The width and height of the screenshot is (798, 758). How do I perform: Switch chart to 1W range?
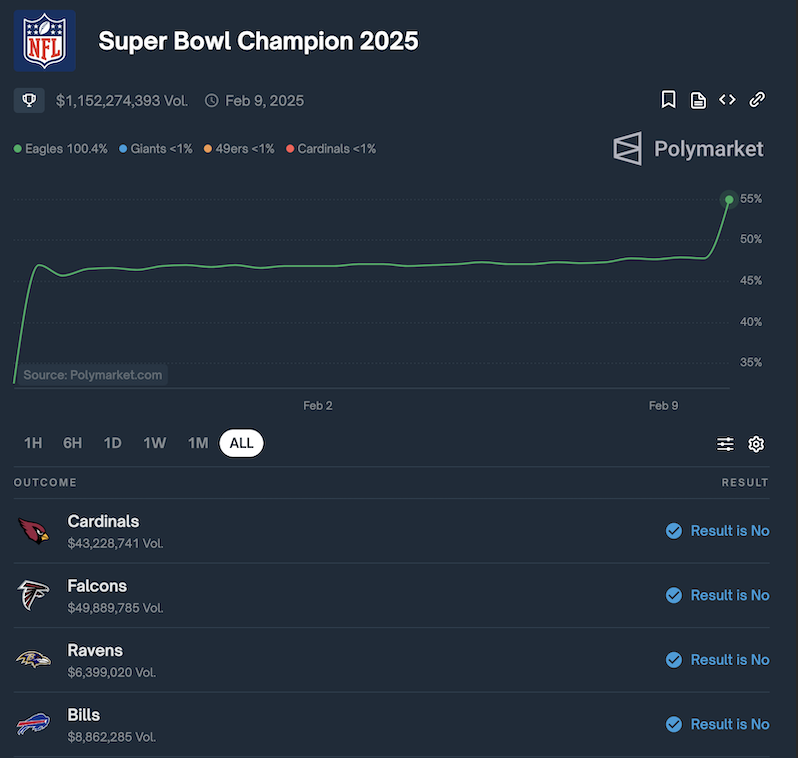(154, 443)
